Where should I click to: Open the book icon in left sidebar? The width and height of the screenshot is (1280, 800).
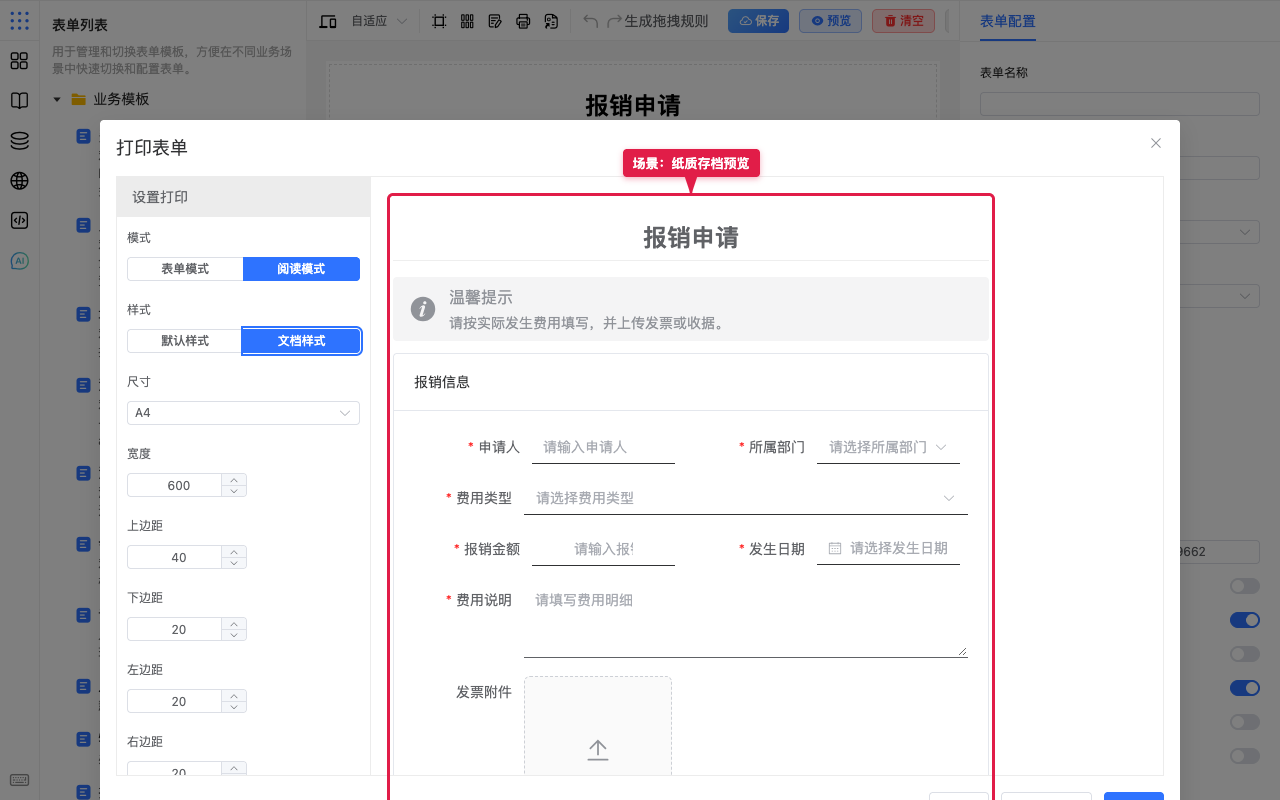coord(19,101)
